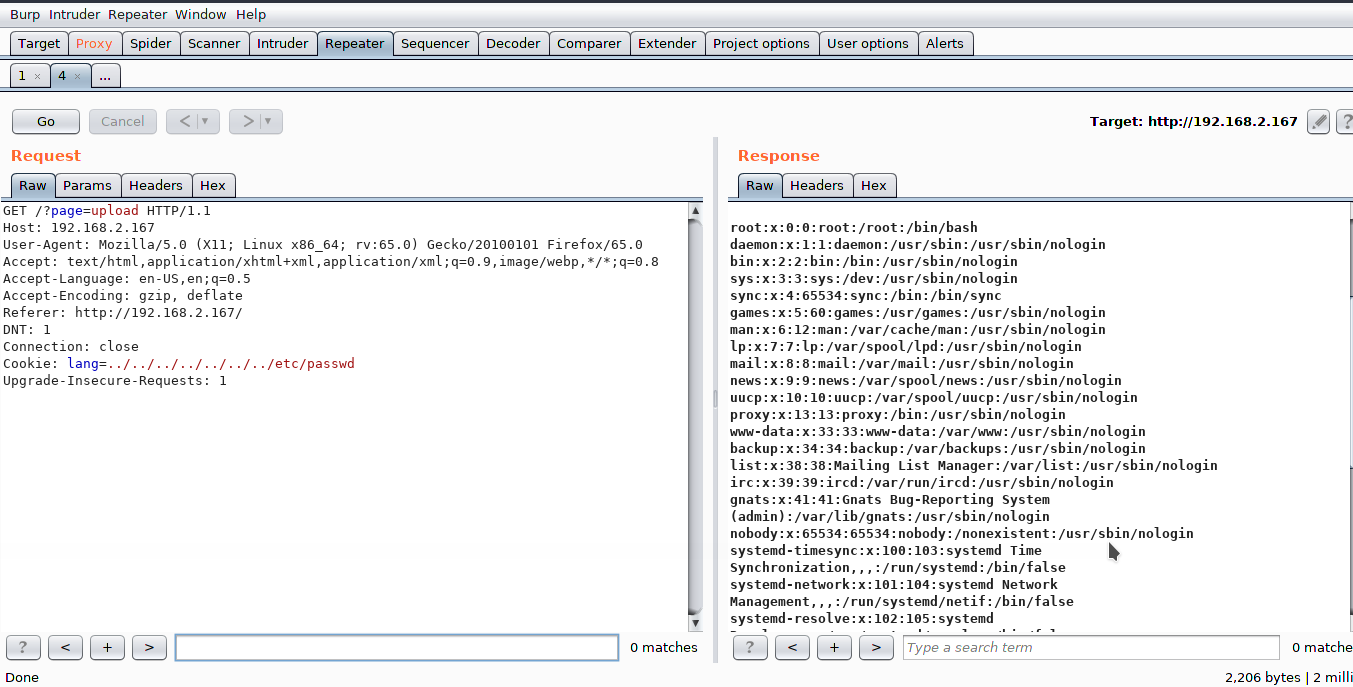Select the response Headers tab
Viewport: 1353px width, 687px height.
817,185
